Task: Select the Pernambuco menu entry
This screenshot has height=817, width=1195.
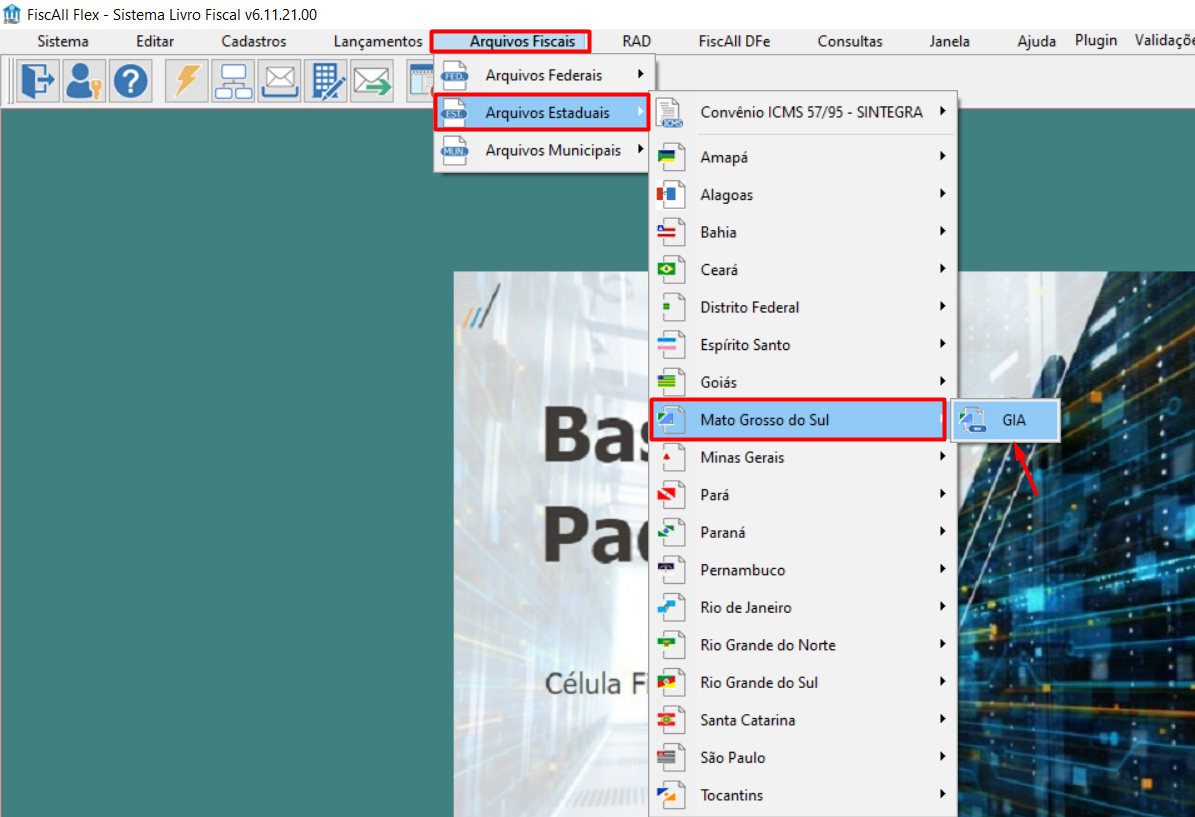Action: (803, 569)
